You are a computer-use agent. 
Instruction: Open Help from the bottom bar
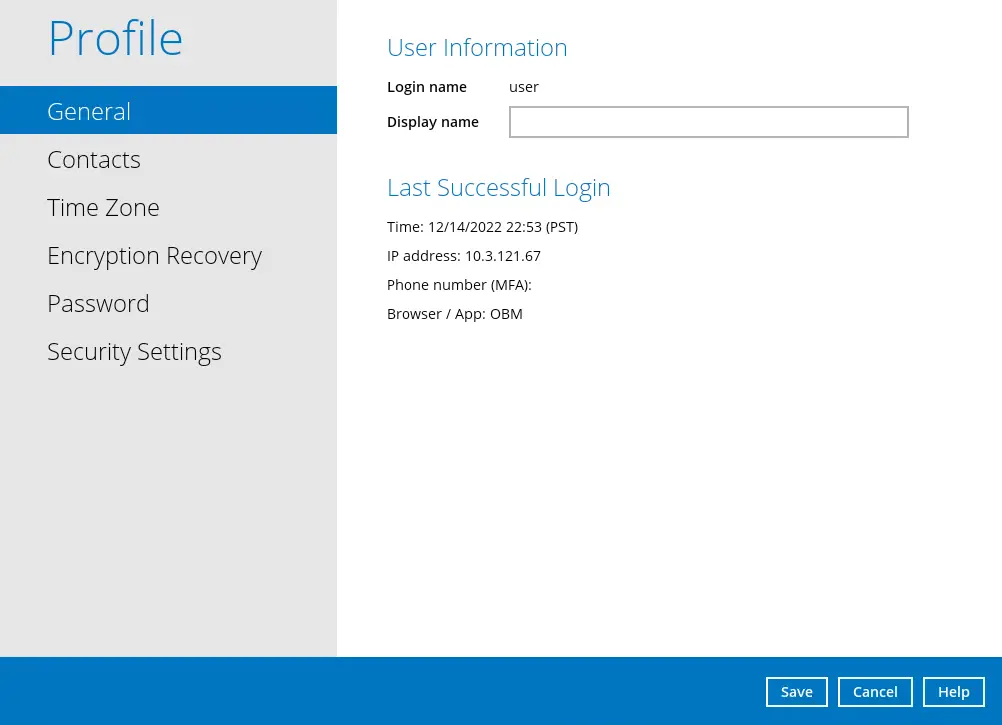[953, 692]
